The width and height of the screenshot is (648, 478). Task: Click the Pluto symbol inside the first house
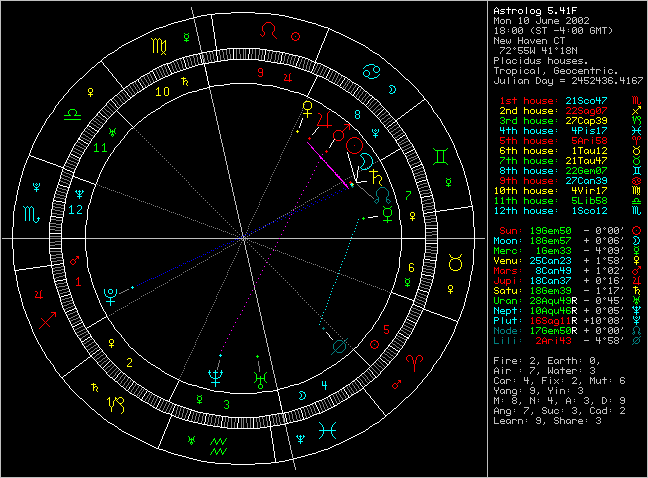[x=109, y=294]
